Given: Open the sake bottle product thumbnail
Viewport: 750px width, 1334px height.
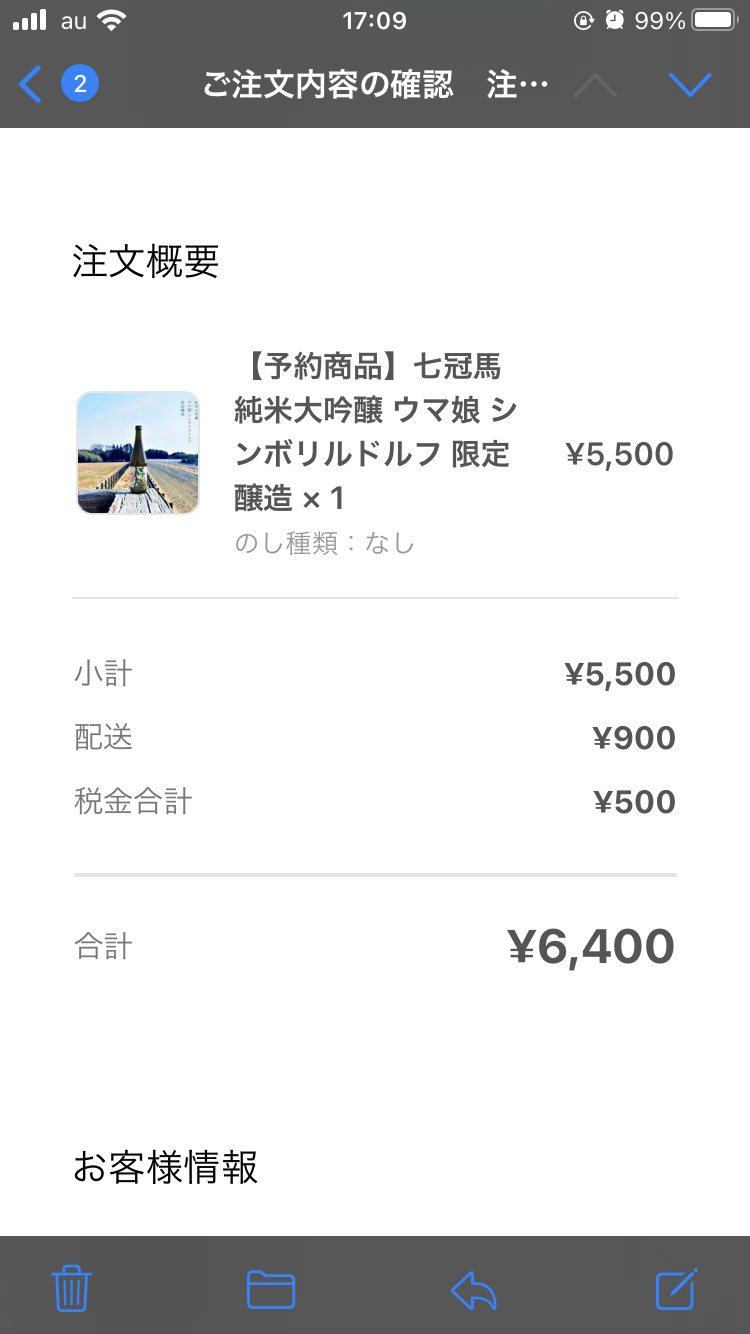Looking at the screenshot, I should [138, 453].
